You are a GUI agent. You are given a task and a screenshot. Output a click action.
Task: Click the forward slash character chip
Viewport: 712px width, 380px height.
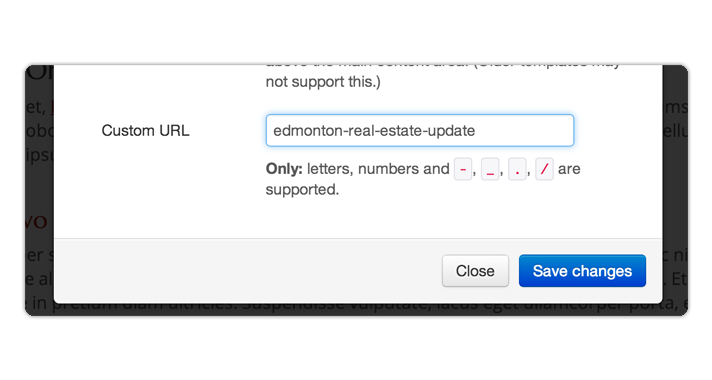coord(544,169)
